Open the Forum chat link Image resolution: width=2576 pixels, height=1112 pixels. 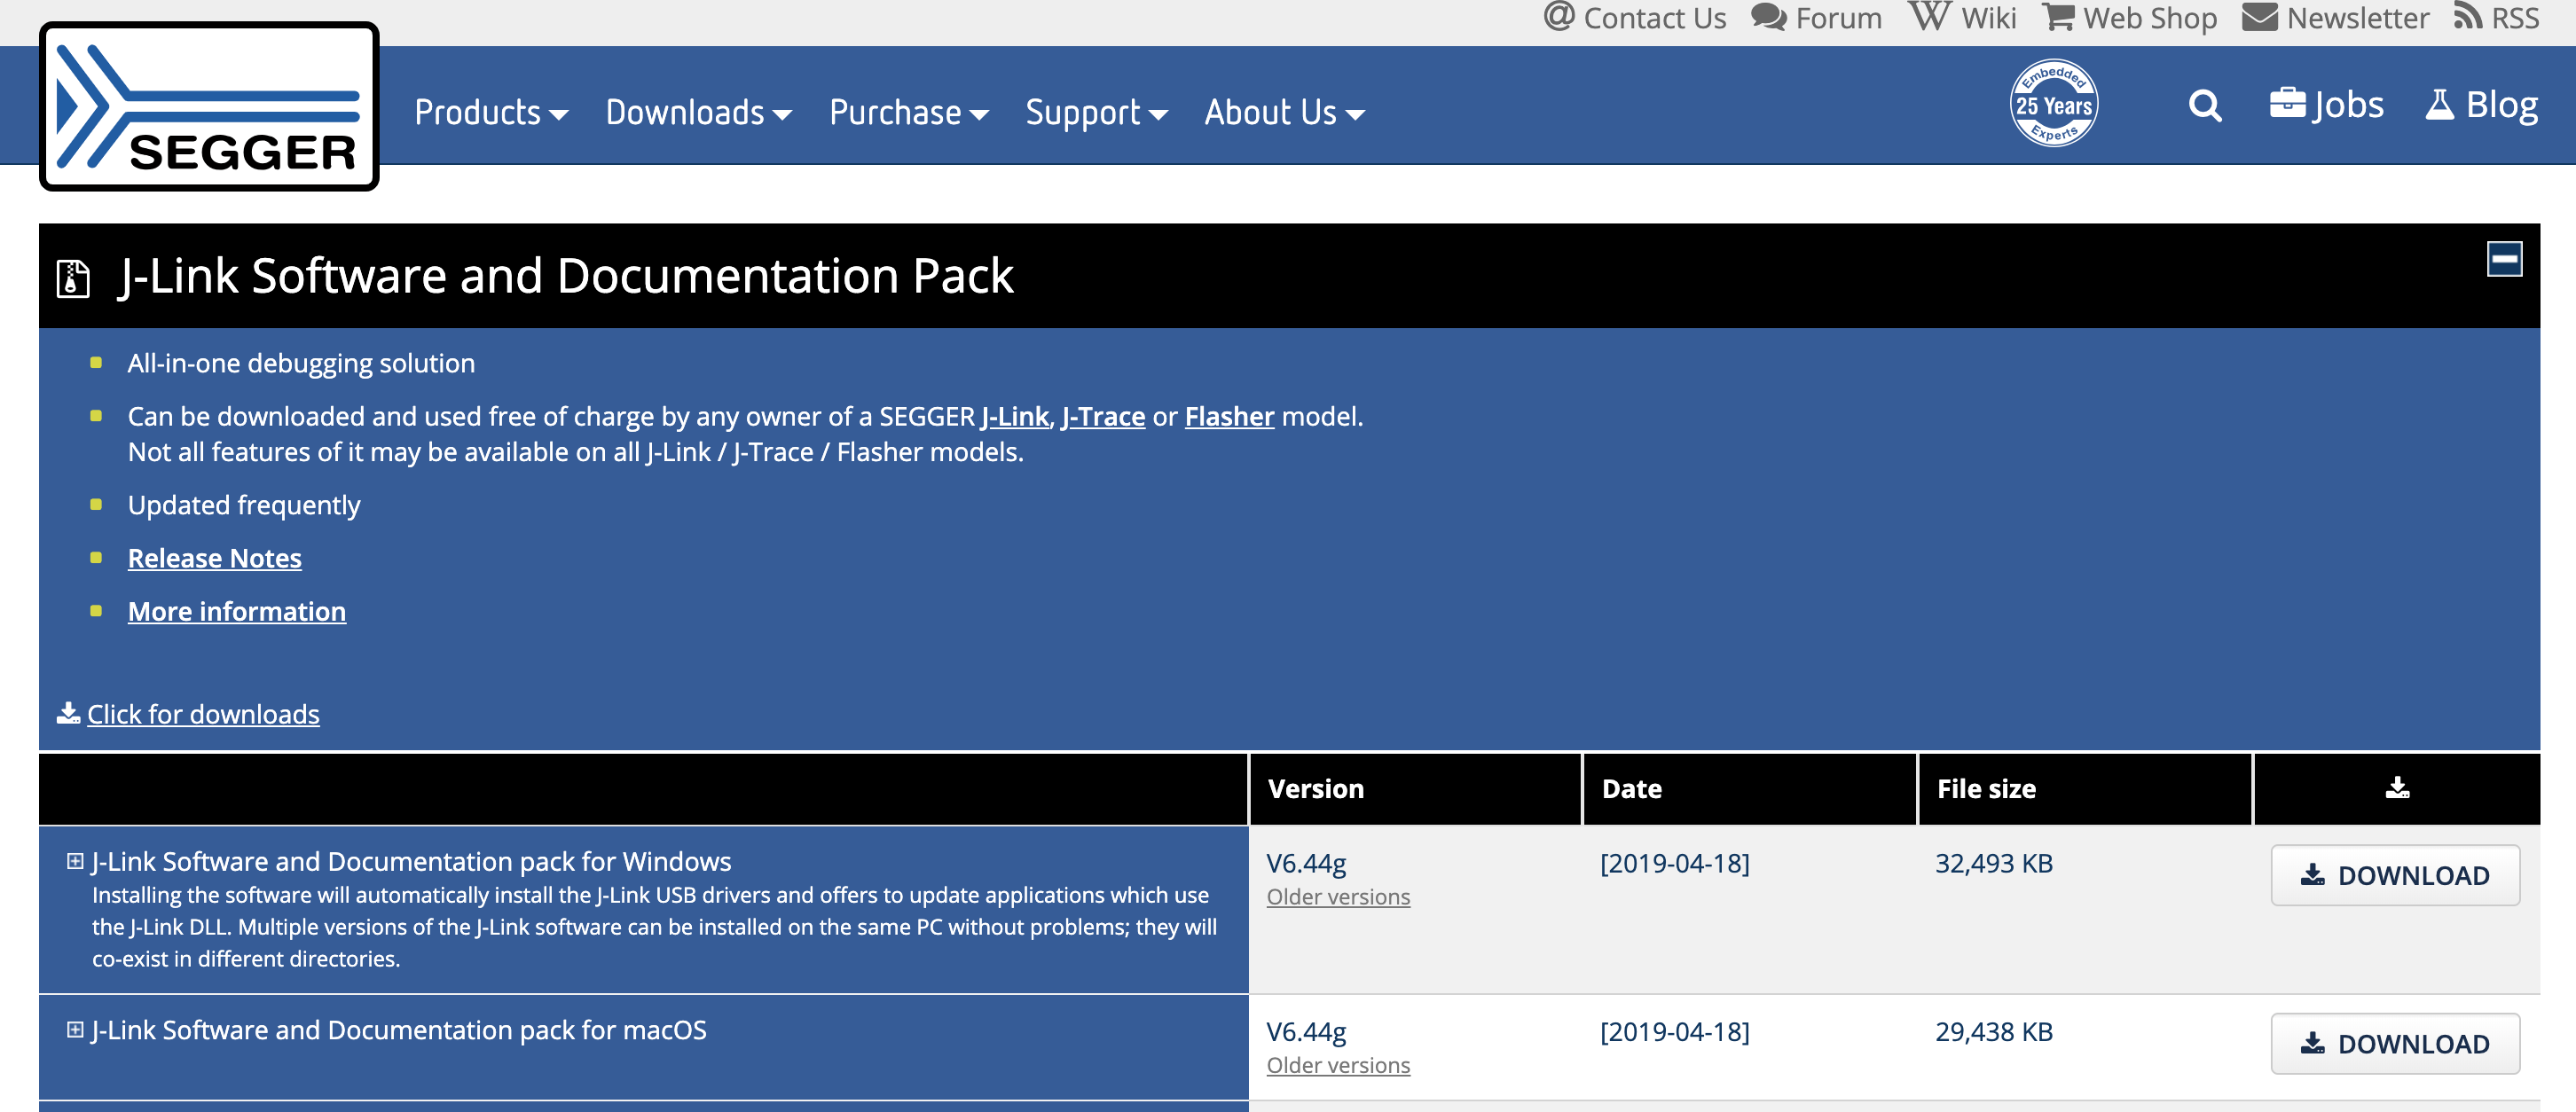pyautogui.click(x=1816, y=18)
